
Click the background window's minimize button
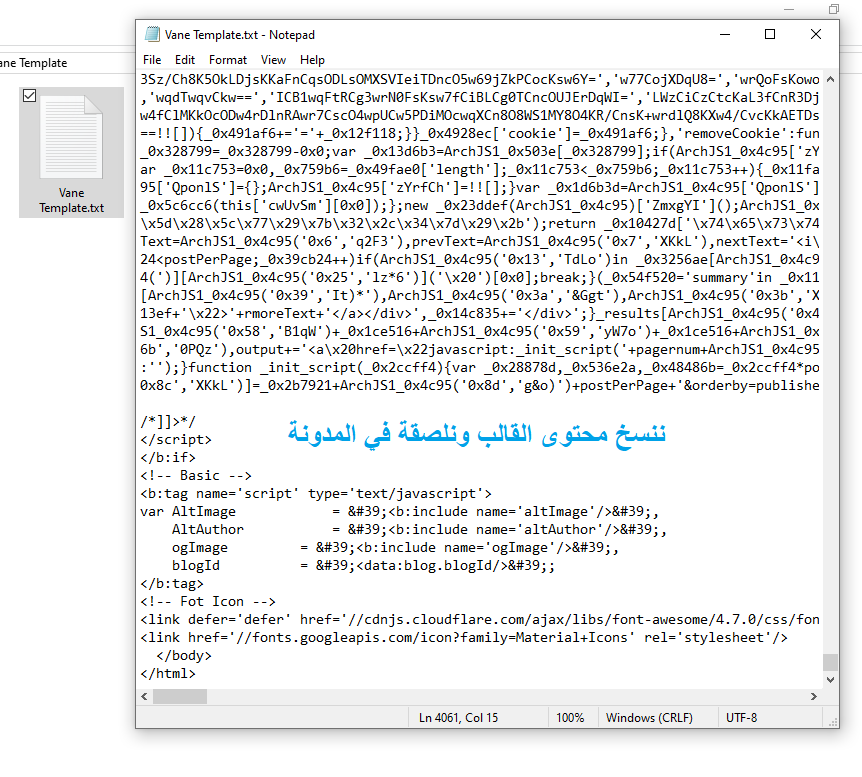pos(789,9)
